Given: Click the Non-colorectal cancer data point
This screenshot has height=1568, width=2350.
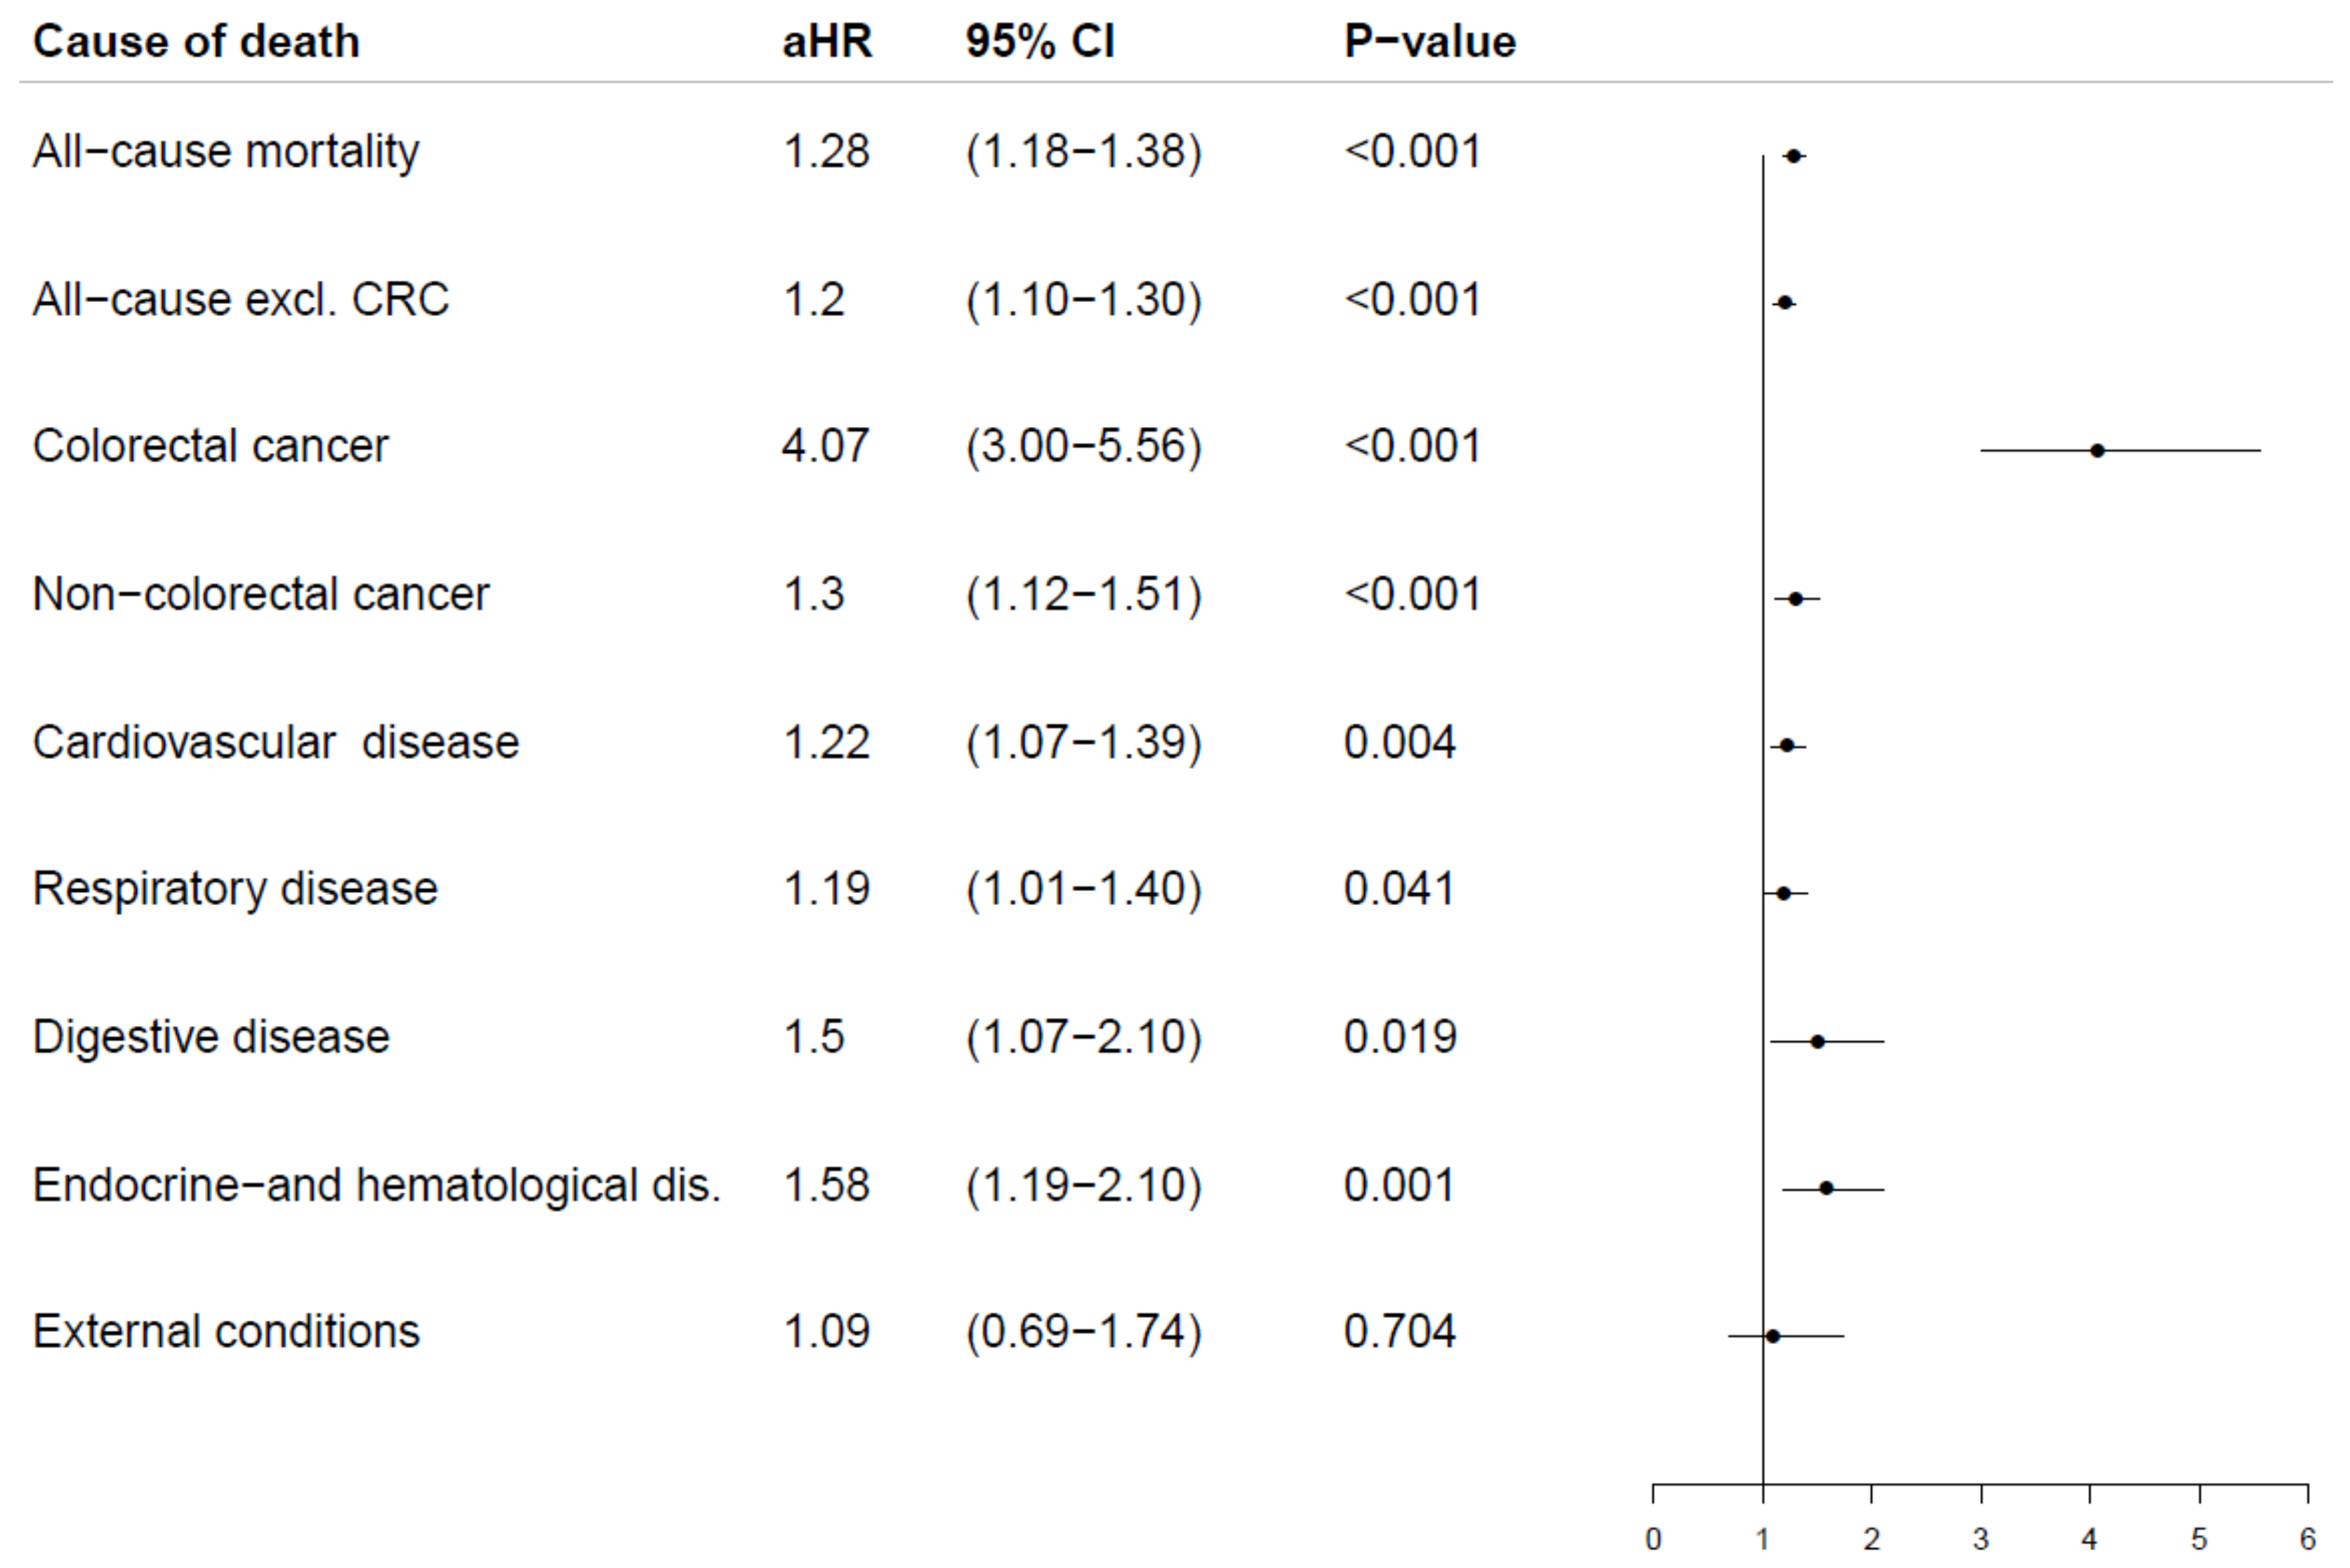Looking at the screenshot, I should [1796, 599].
